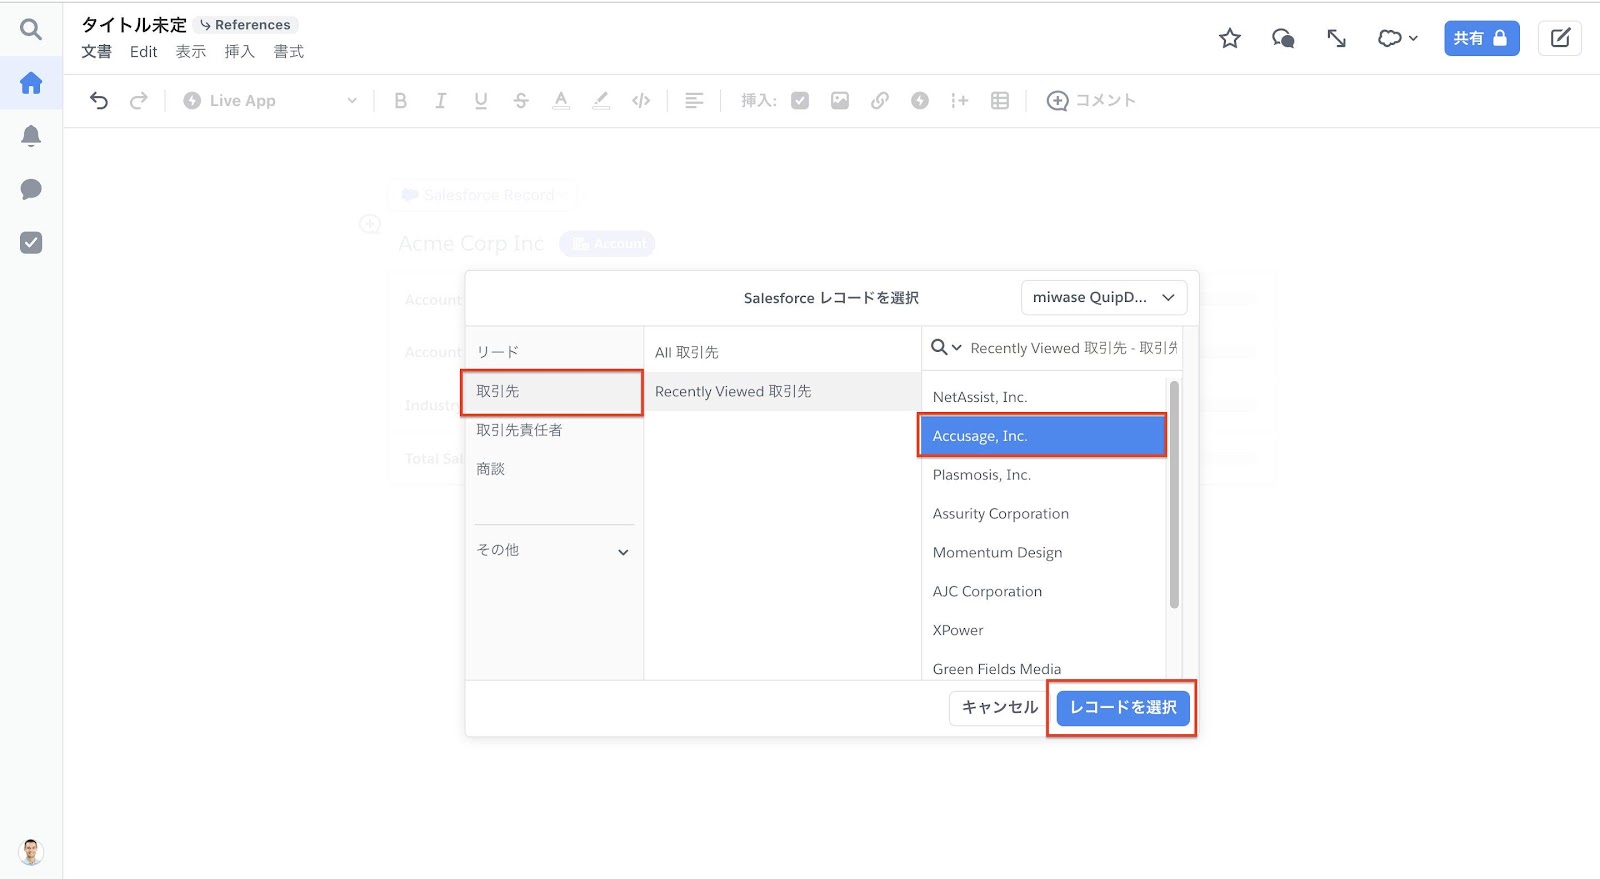This screenshot has width=1600, height=879.
Task: Toggle underline formatting
Action: click(481, 100)
